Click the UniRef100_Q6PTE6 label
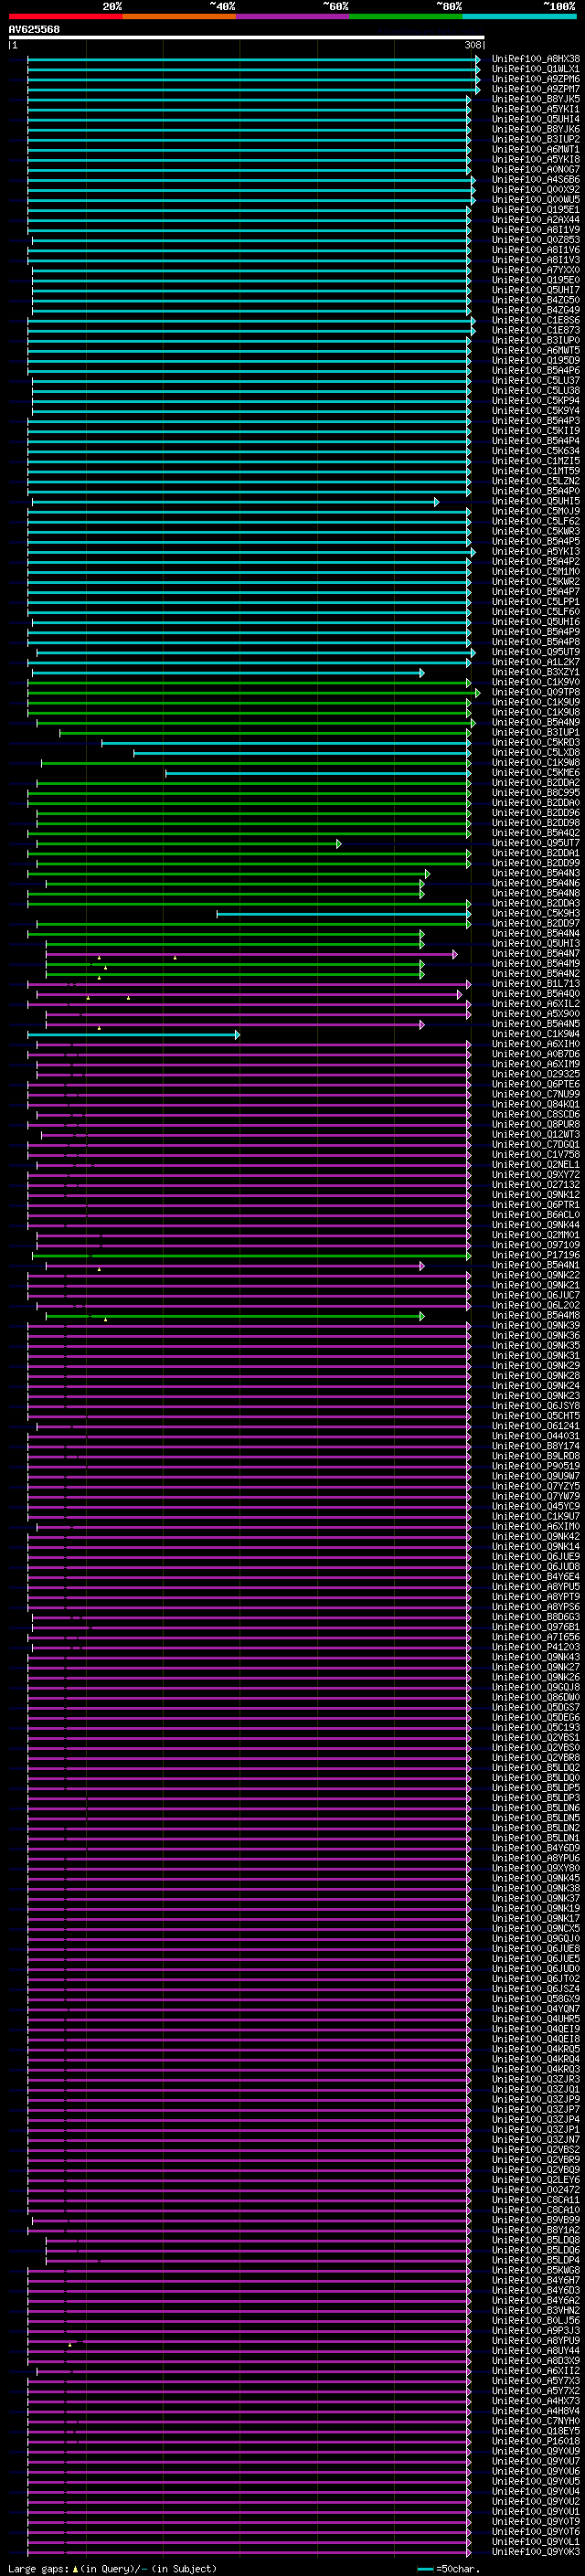585x2576 pixels. tap(536, 1084)
